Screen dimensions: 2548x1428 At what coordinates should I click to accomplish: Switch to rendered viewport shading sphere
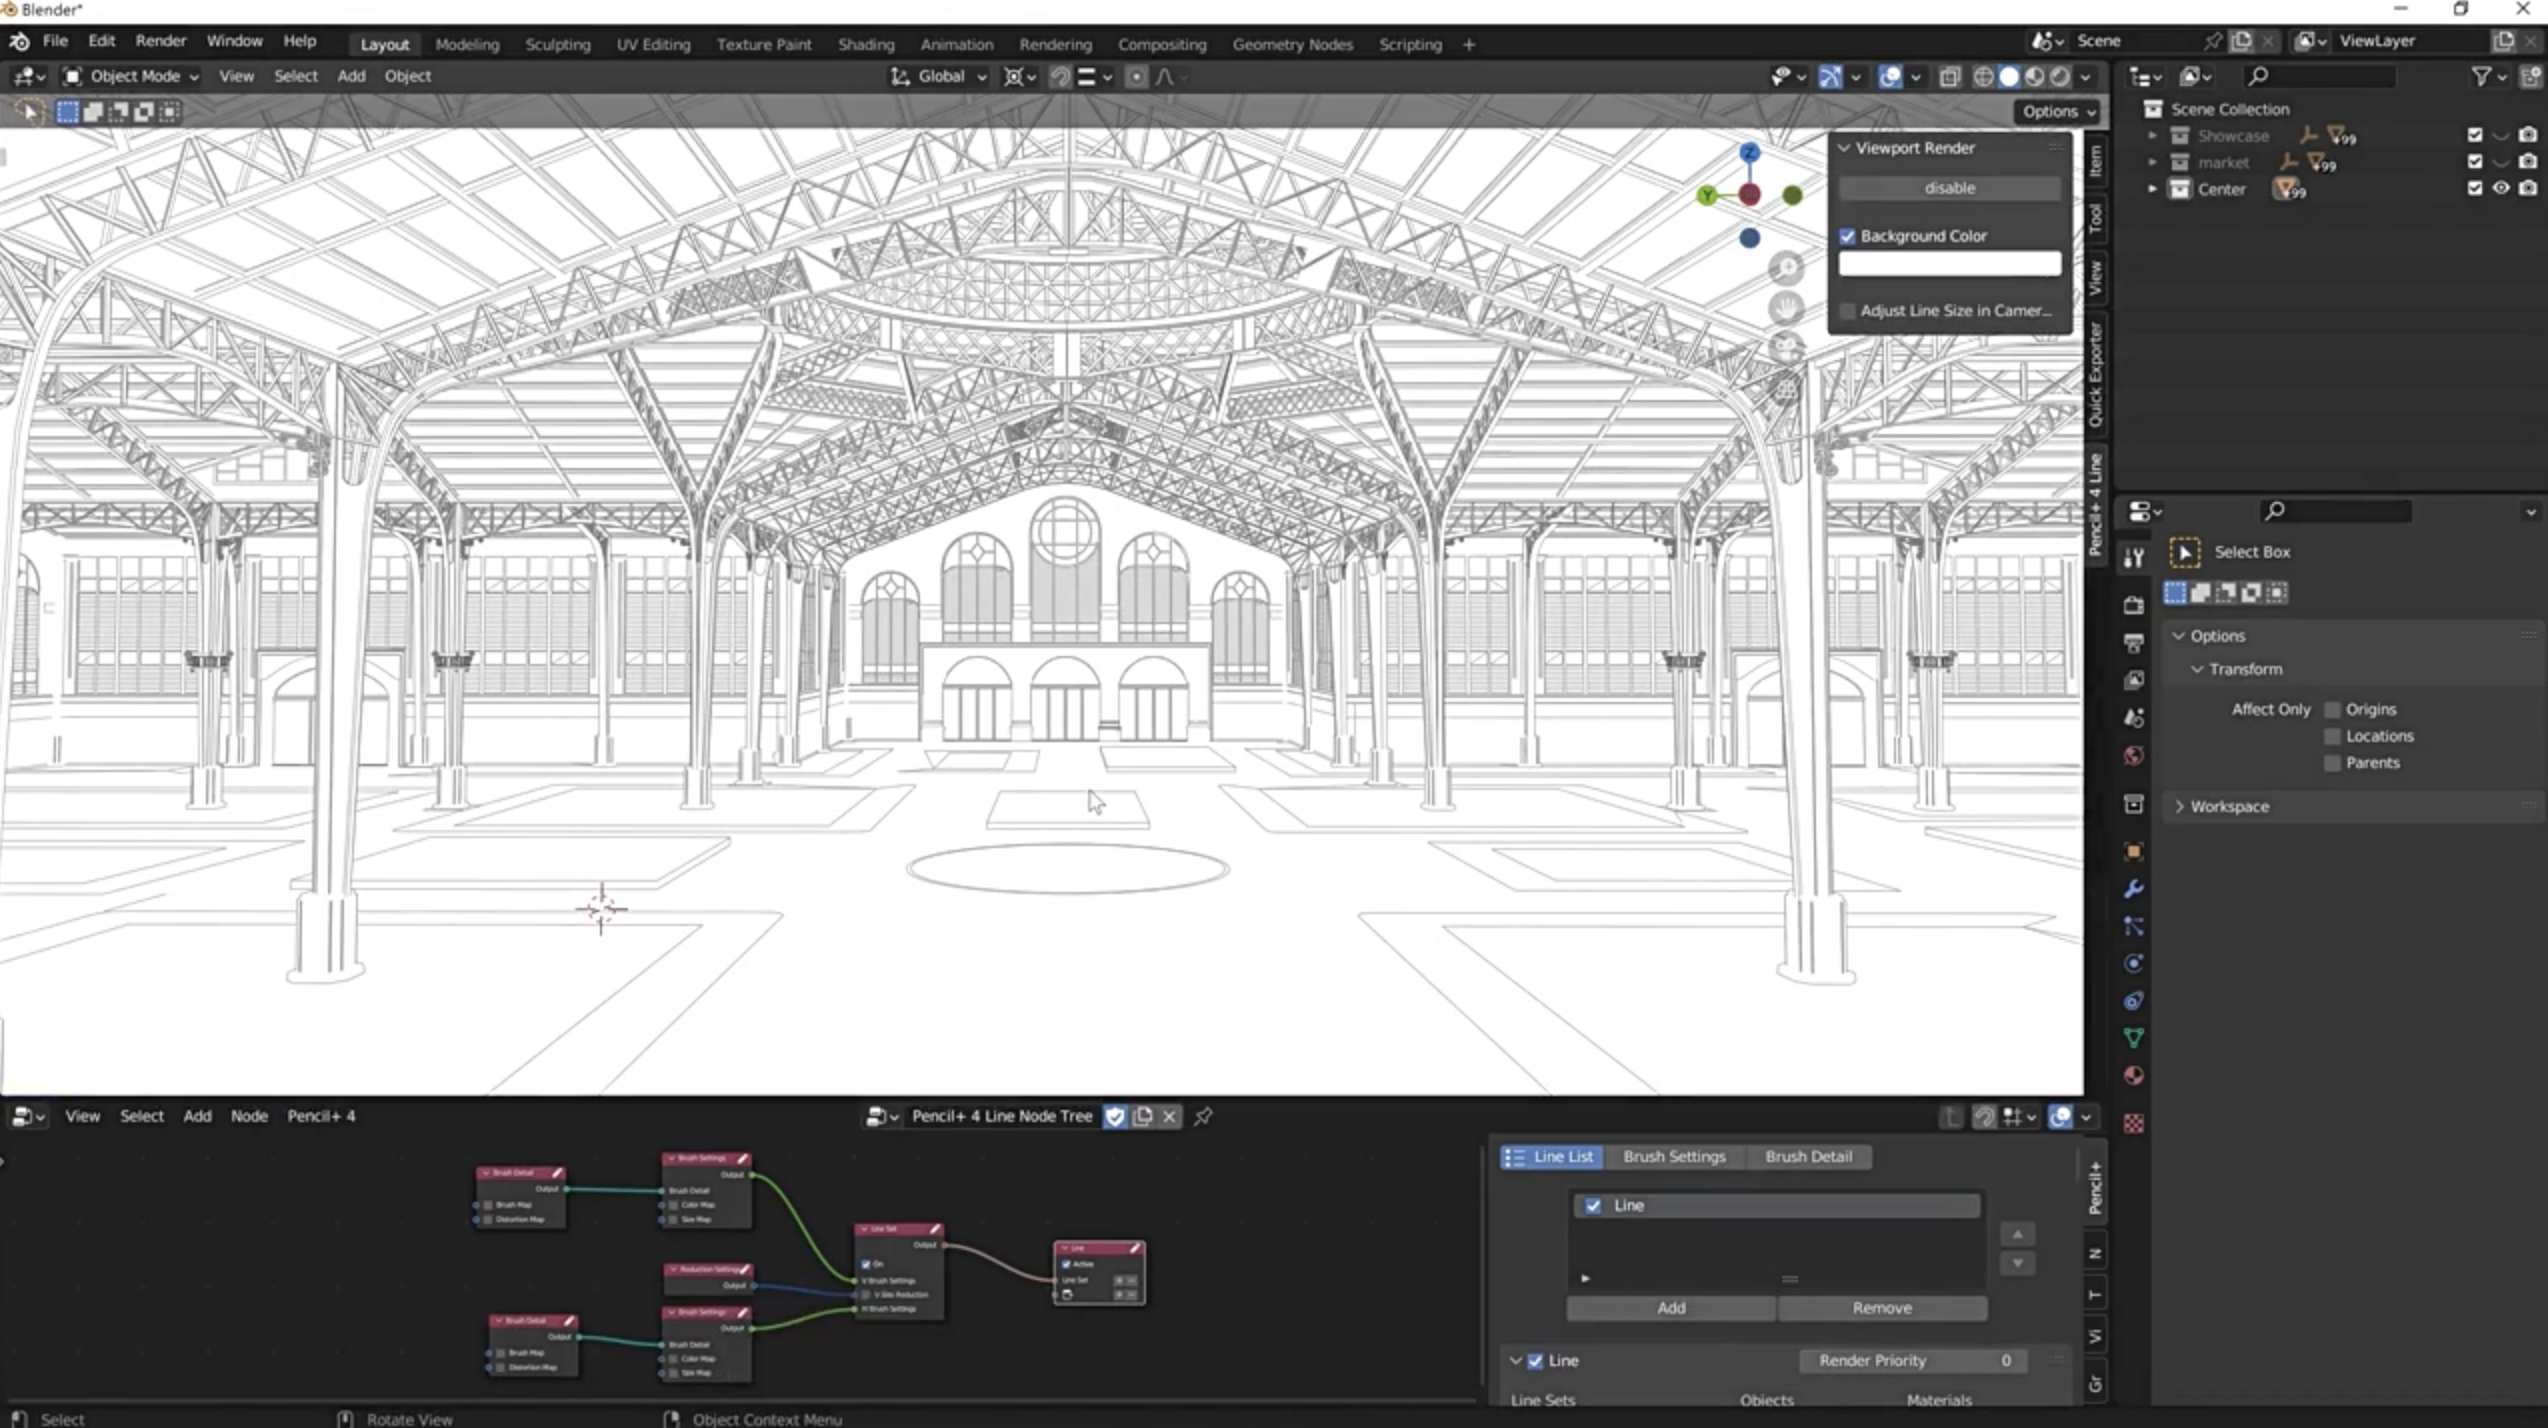pyautogui.click(x=2060, y=77)
